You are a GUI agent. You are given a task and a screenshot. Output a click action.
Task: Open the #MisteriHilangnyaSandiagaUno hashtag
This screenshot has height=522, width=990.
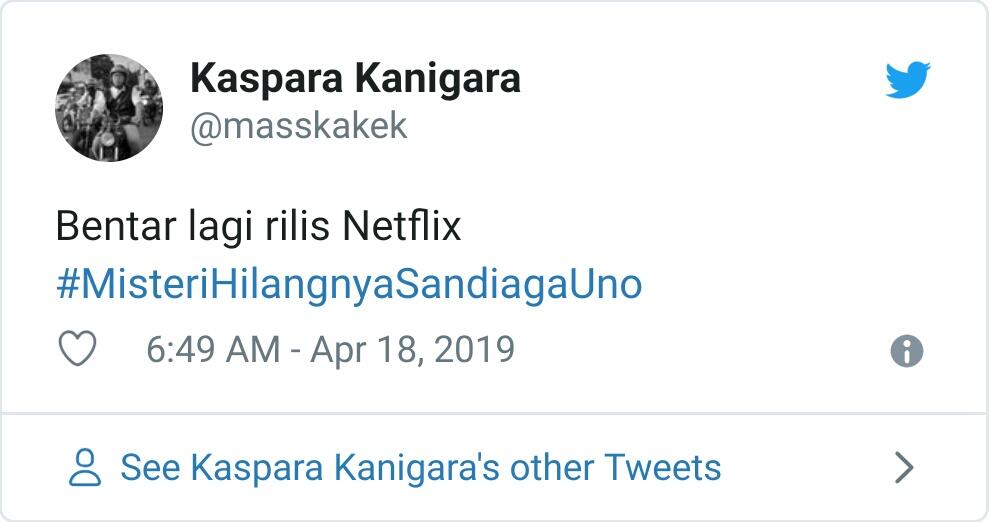[x=349, y=285]
